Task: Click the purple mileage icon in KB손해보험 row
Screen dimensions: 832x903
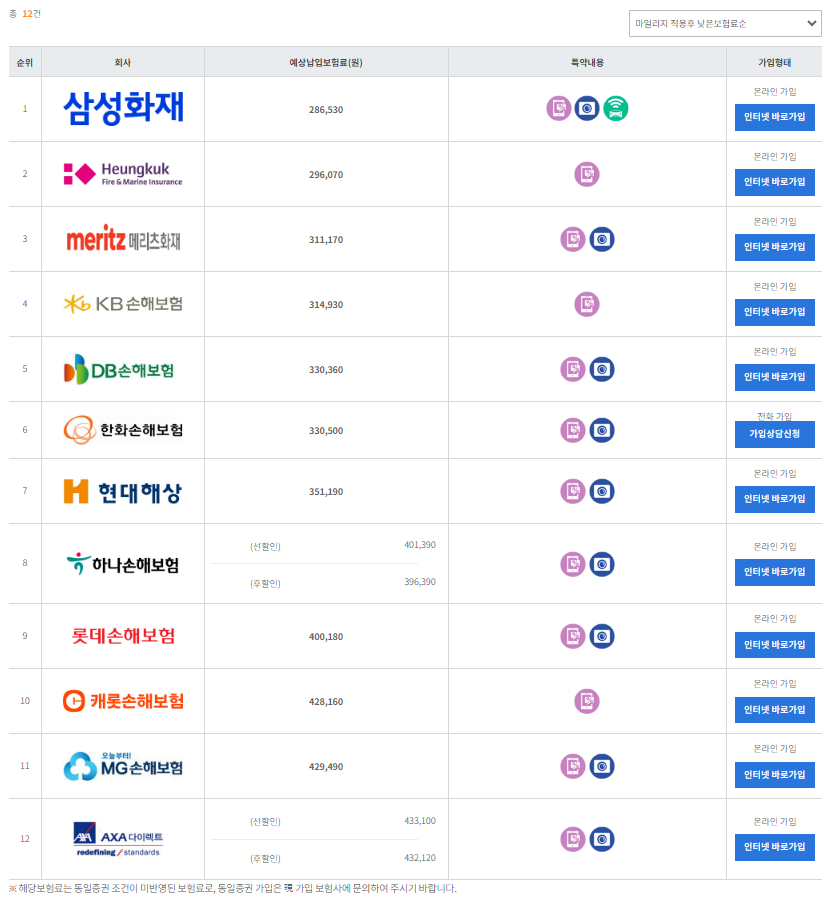Action: pyautogui.click(x=587, y=304)
